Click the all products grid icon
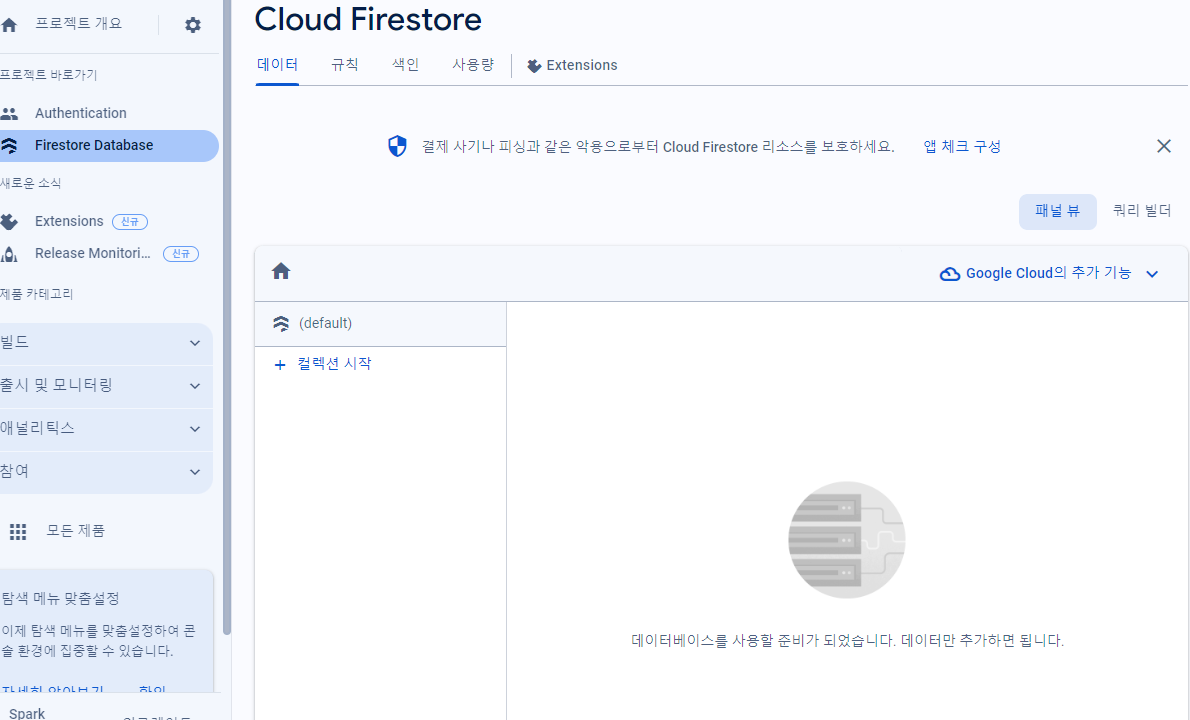This screenshot has height=720, width=1190. point(18,532)
